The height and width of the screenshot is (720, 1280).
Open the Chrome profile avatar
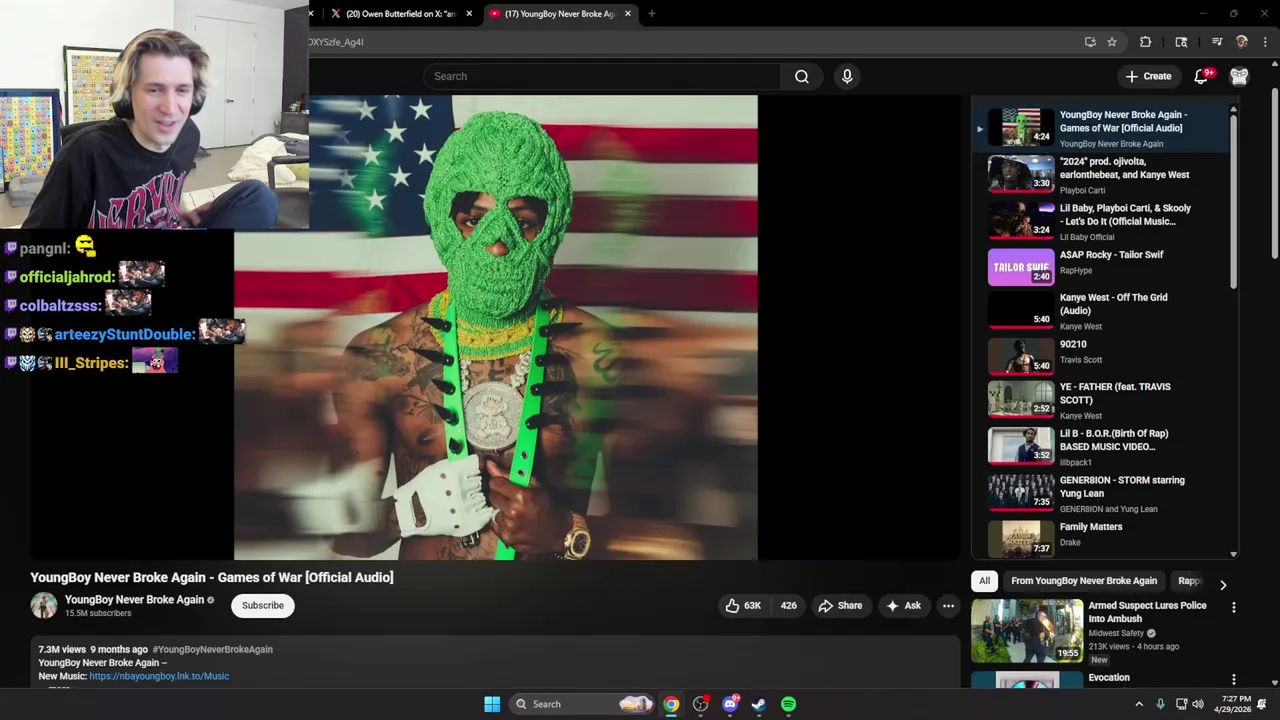coord(1242,42)
